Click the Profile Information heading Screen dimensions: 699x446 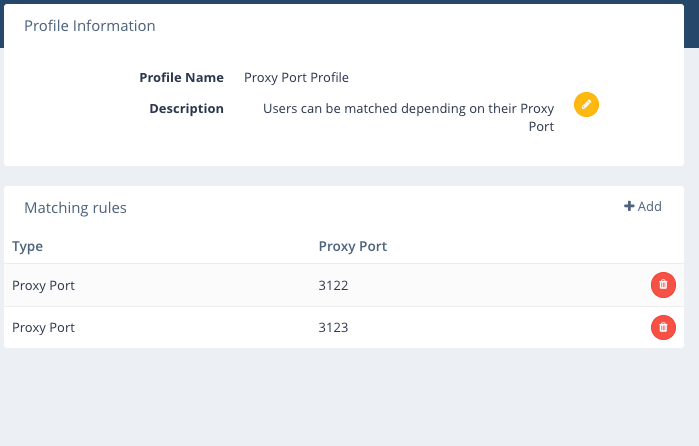[x=90, y=26]
